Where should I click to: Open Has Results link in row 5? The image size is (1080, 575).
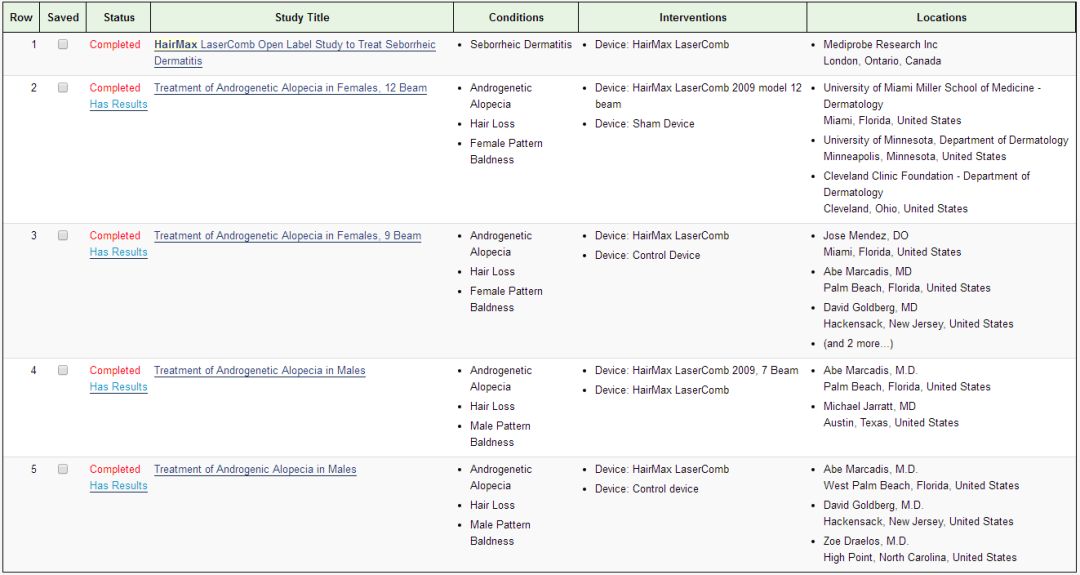118,486
